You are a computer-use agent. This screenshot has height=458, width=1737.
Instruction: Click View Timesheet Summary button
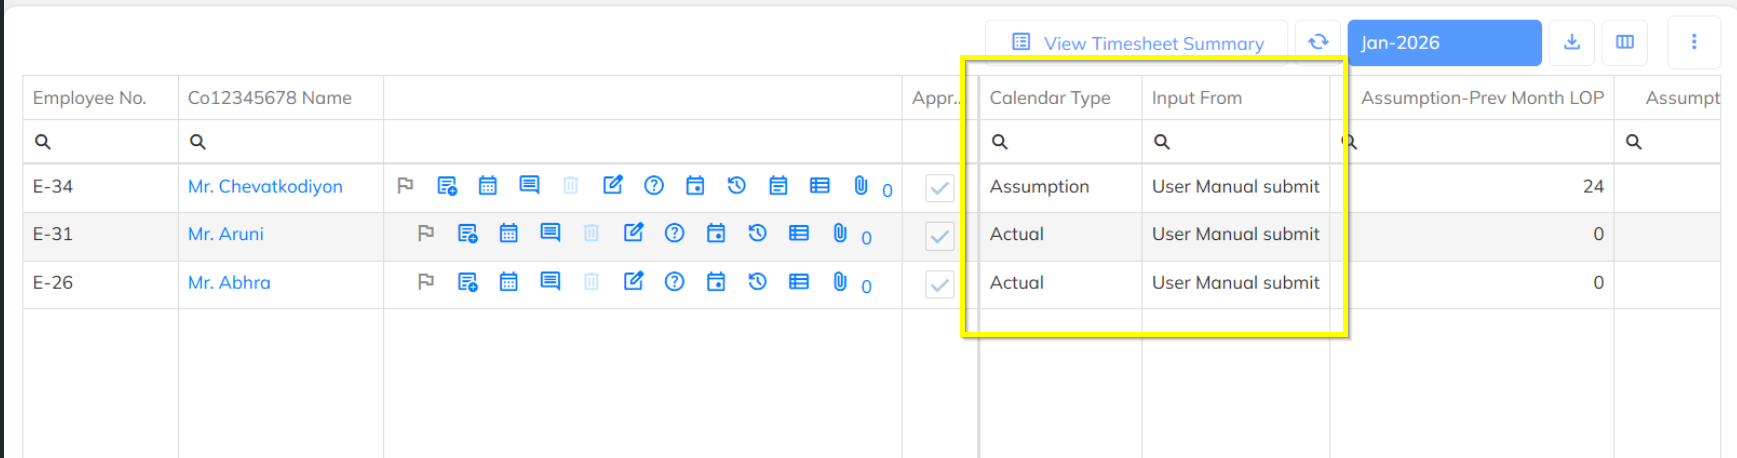1138,43
